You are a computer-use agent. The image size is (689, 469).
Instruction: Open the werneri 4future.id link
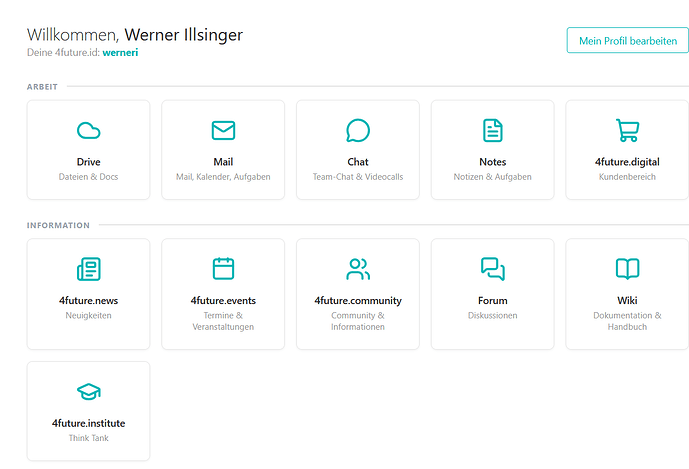(x=120, y=52)
